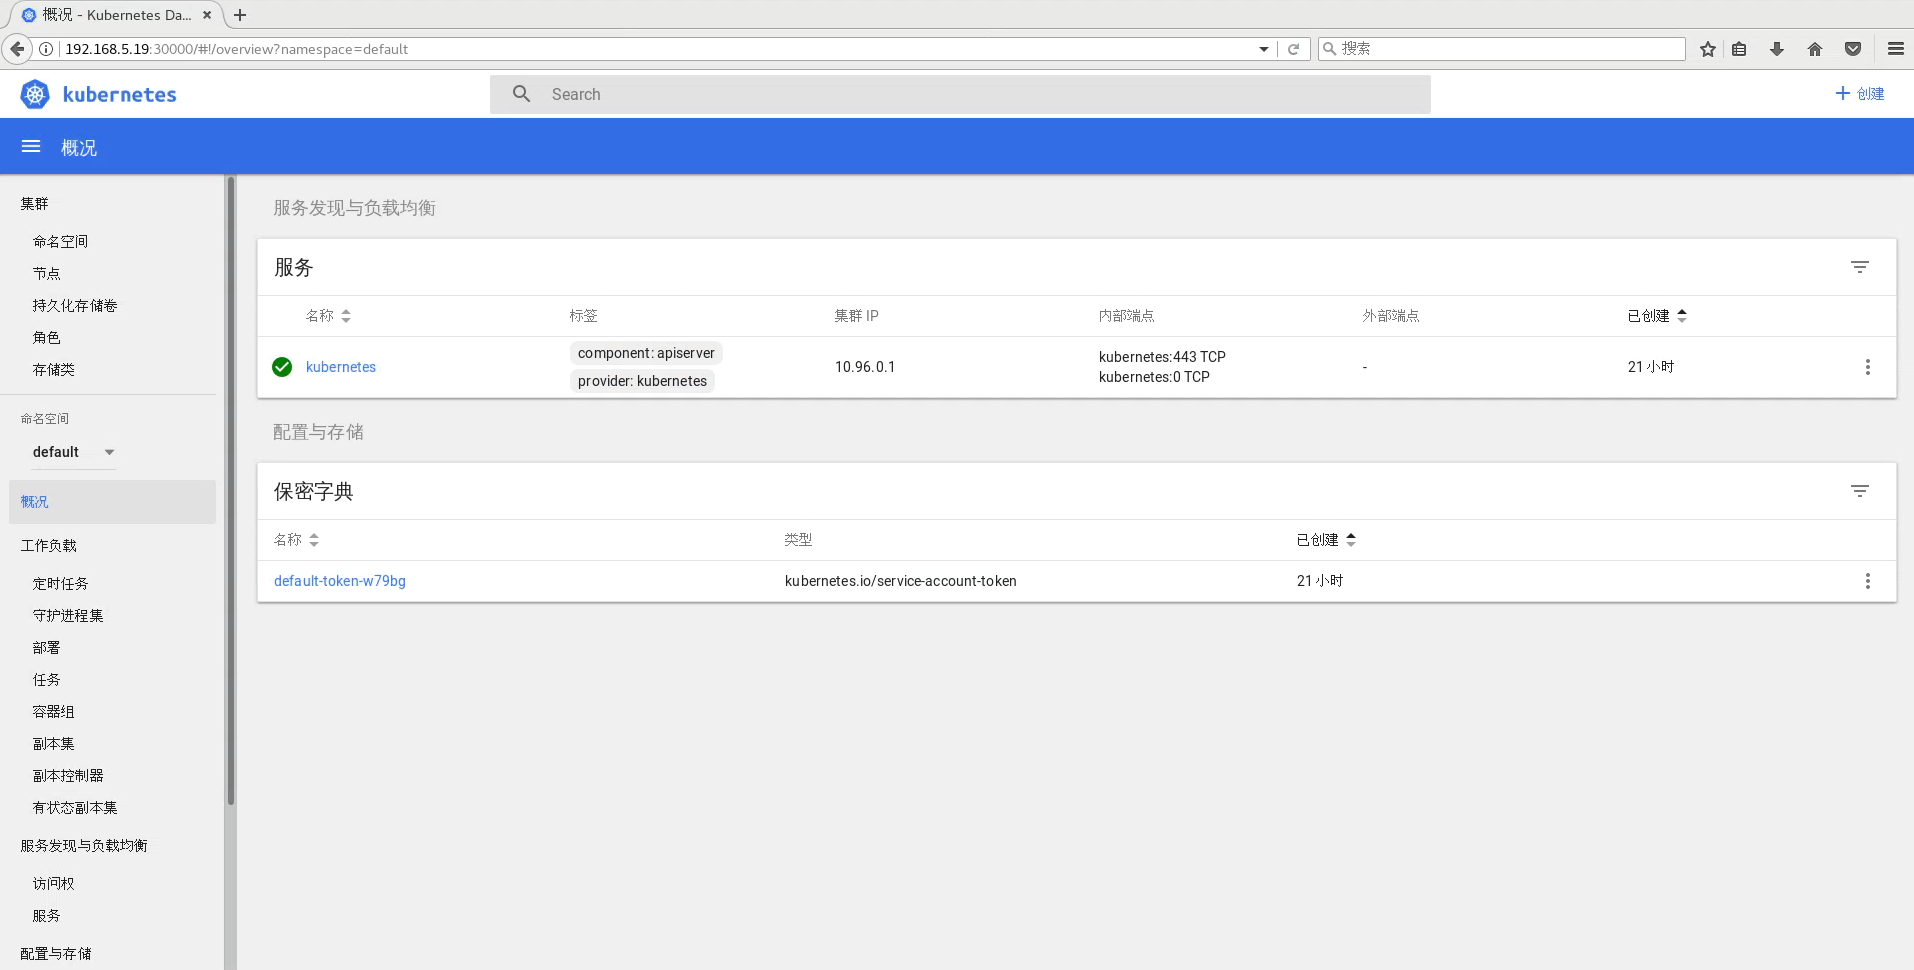Screen dimensions: 1914x970
Task: Open the default-token-w79bg secret
Action: click(340, 581)
